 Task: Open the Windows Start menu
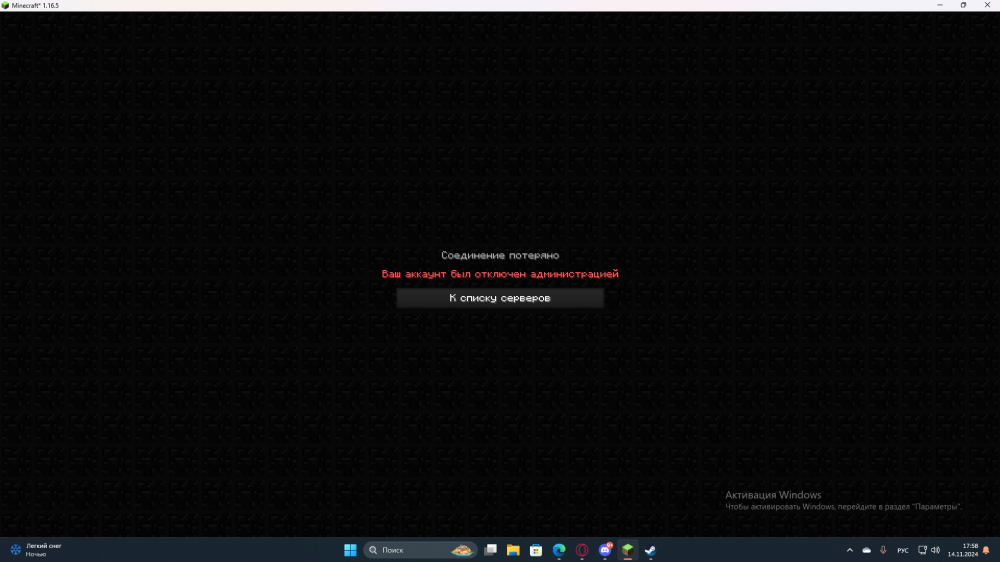click(350, 550)
